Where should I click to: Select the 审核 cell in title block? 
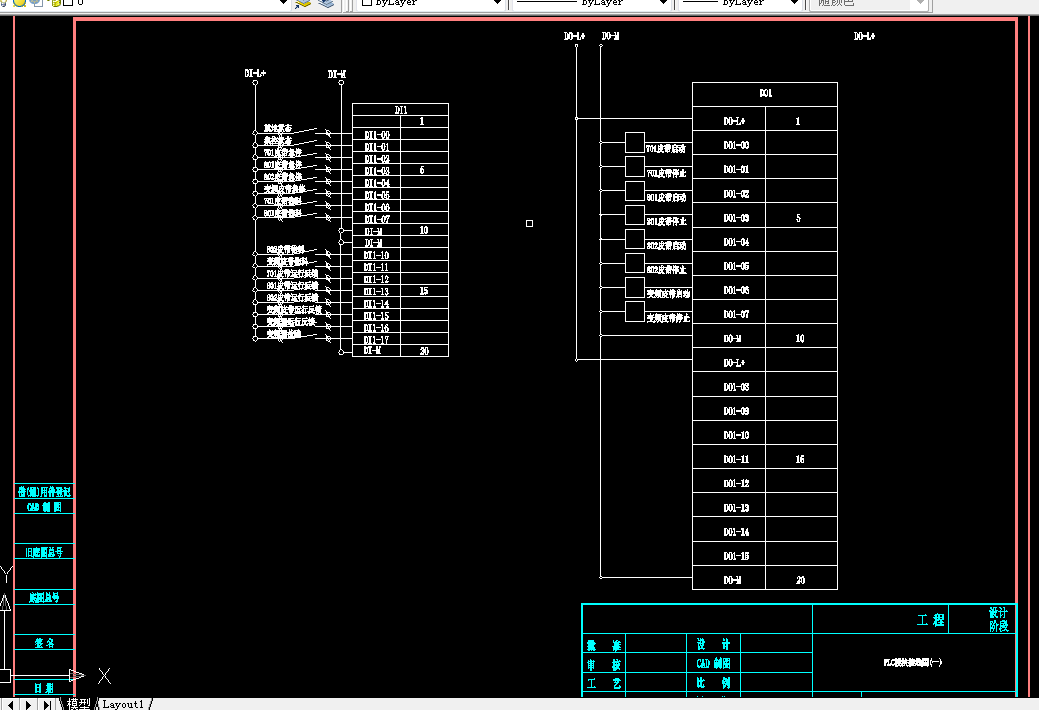pyautogui.click(x=604, y=664)
